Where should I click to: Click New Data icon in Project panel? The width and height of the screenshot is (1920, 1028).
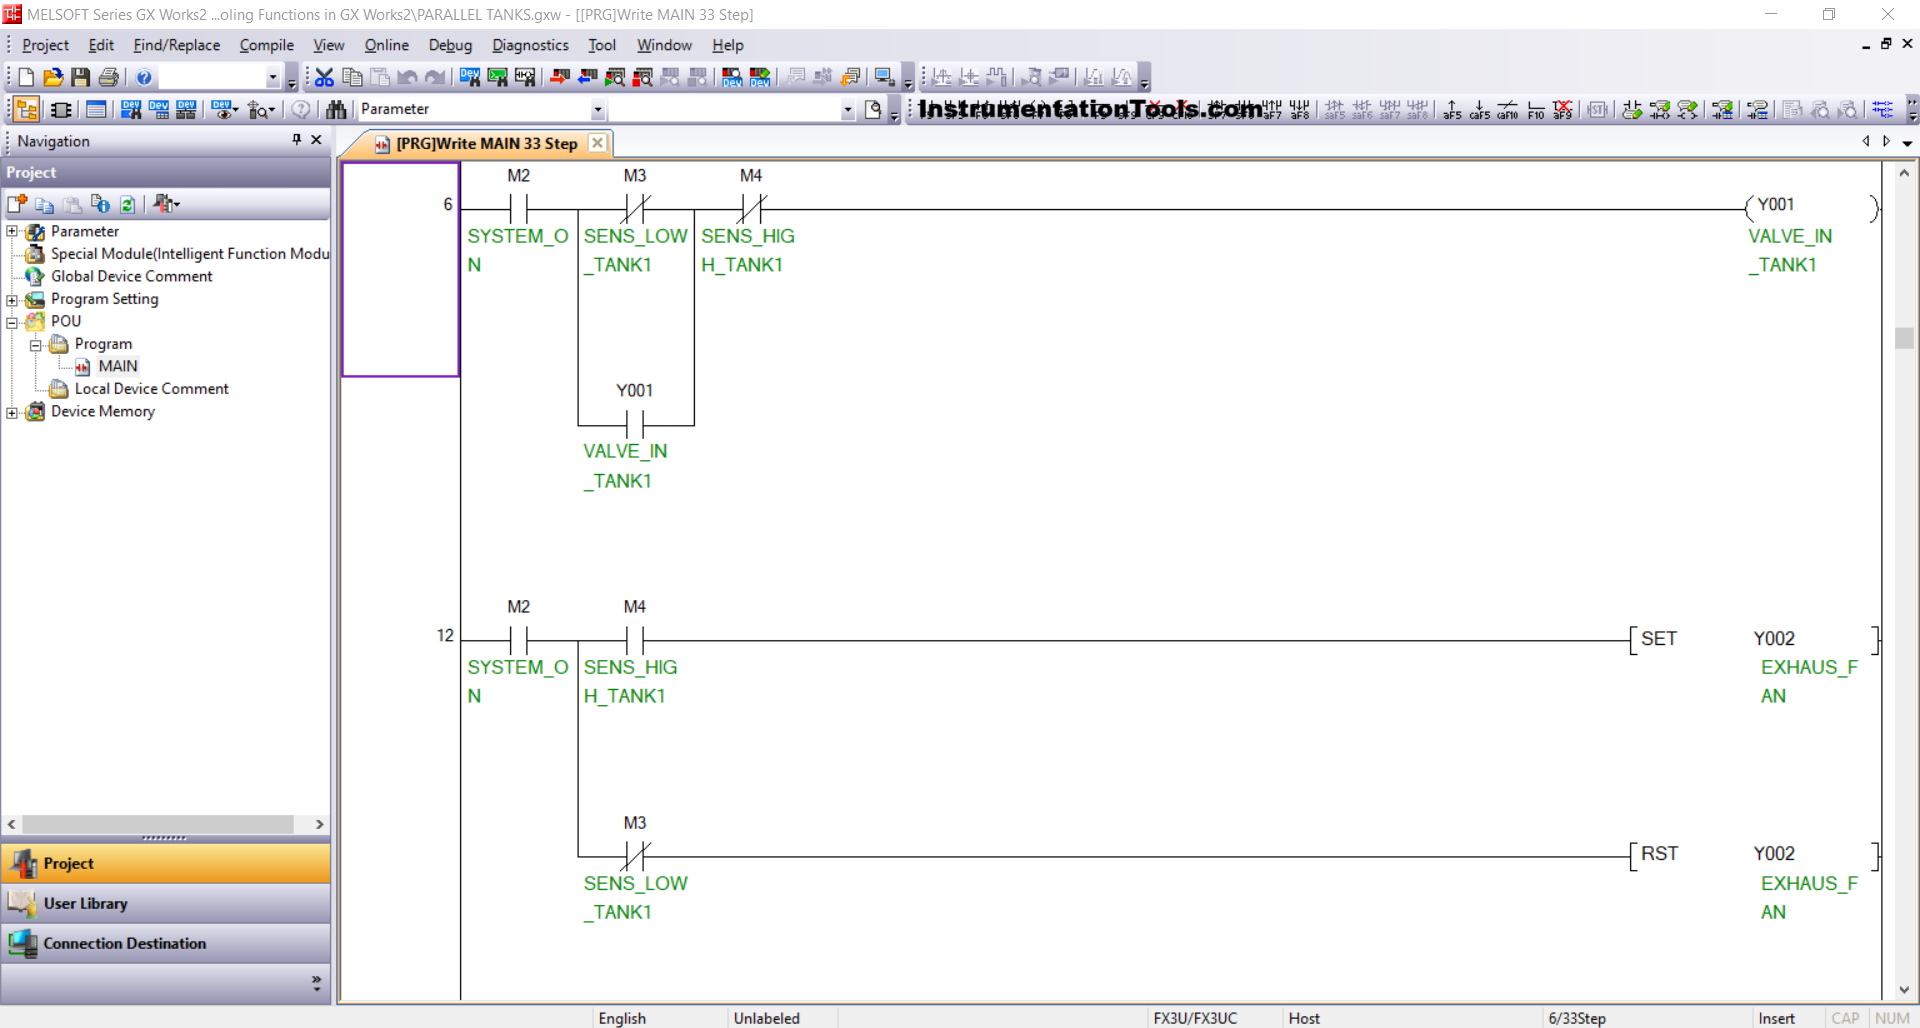pos(17,204)
